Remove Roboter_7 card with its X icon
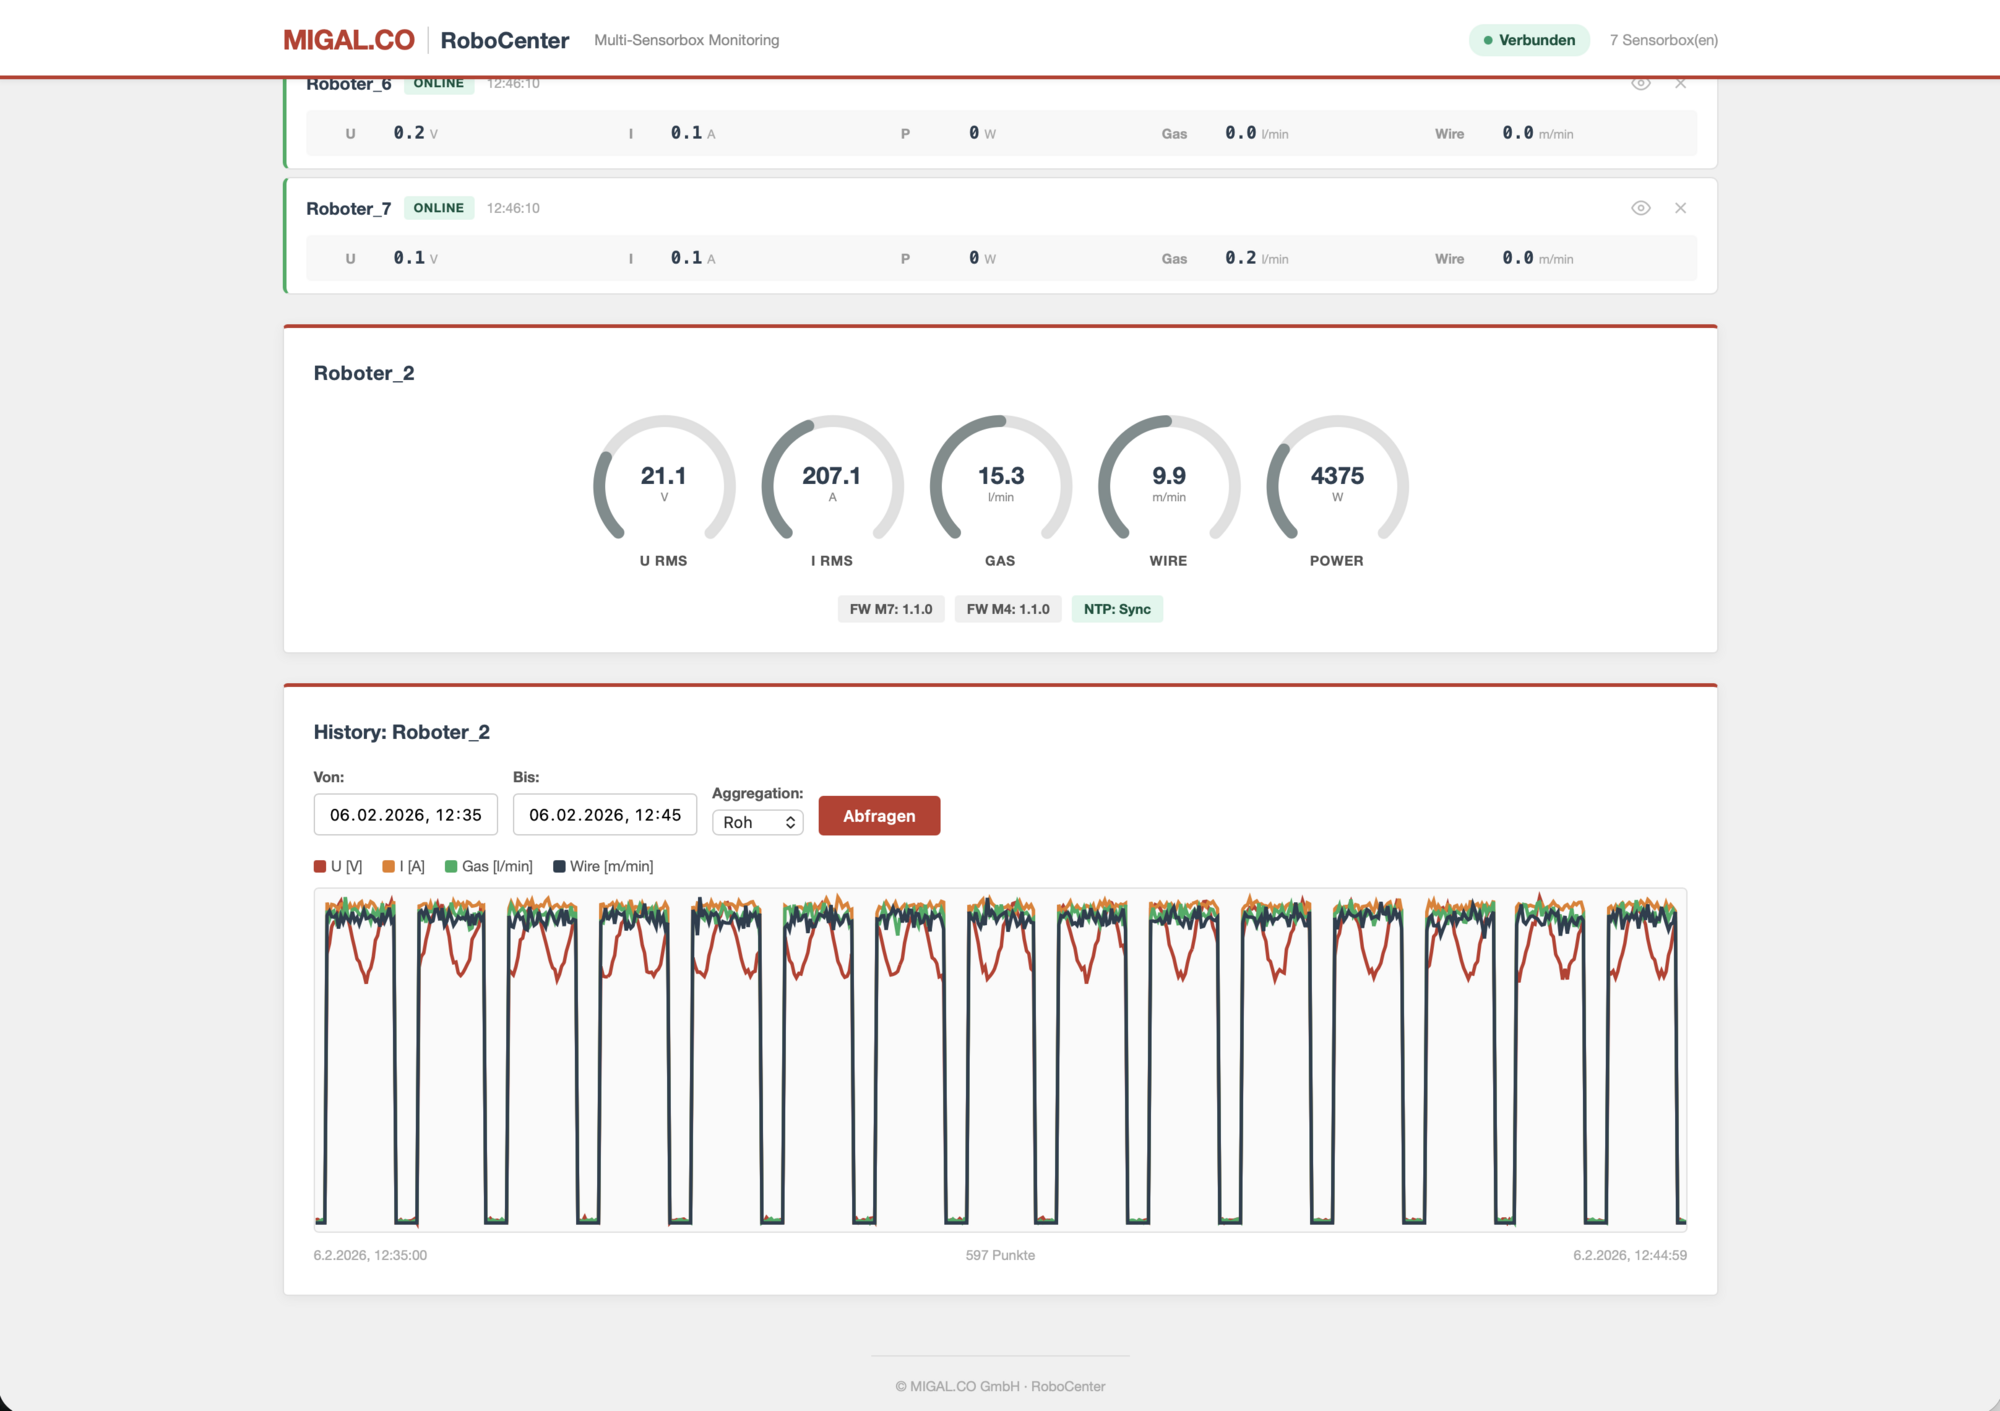2000x1411 pixels. (x=1680, y=208)
